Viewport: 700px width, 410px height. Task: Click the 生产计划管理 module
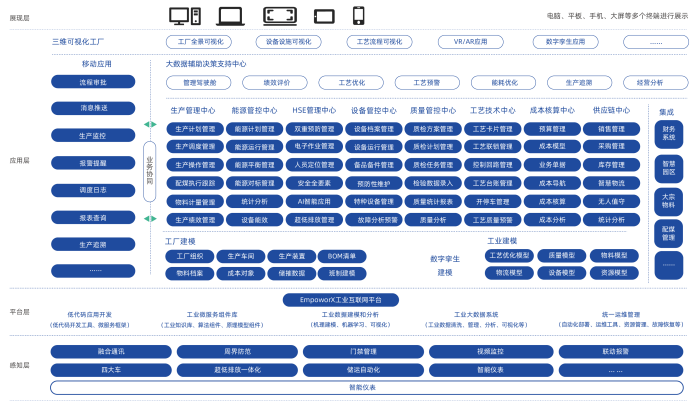coord(194,129)
